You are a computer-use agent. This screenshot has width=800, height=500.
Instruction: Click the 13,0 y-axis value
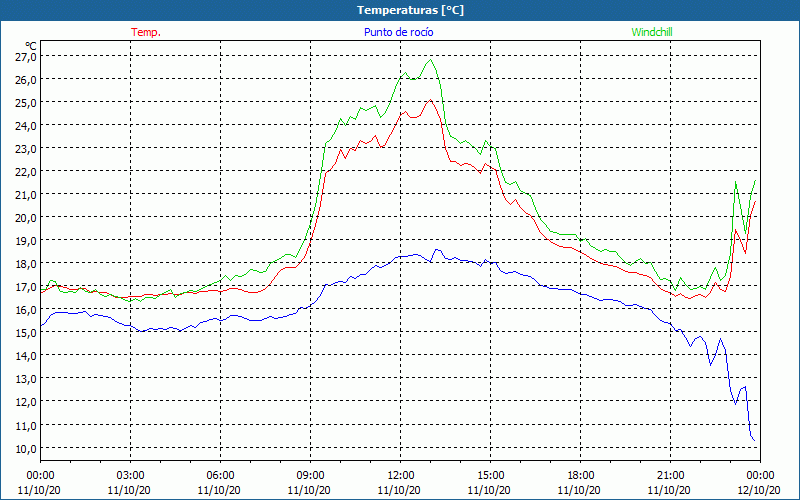click(x=26, y=379)
